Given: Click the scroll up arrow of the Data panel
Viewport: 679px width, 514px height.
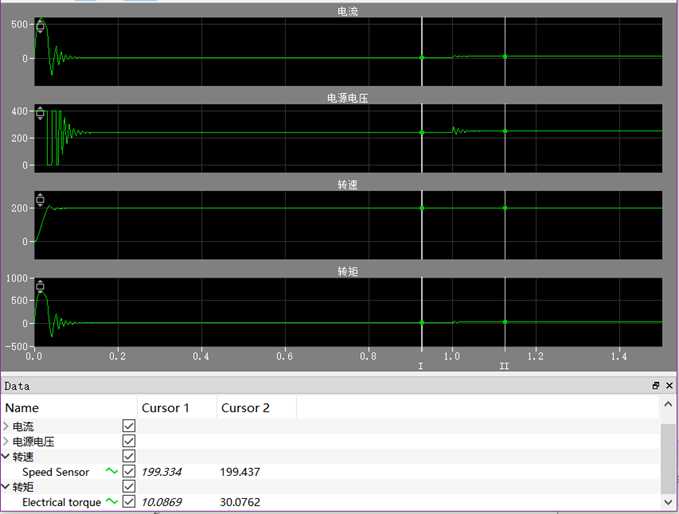Looking at the screenshot, I should tap(668, 404).
